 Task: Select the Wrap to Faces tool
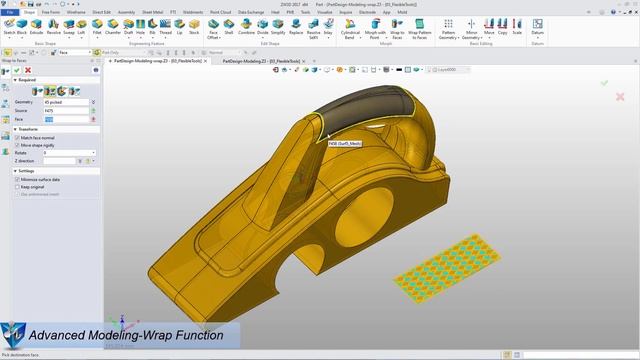click(397, 29)
